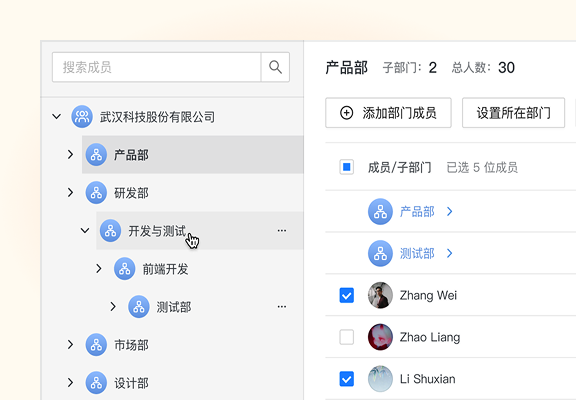Image resolution: width=576 pixels, height=400 pixels.
Task: Click 已选 5 位成员 text
Action: 482,167
